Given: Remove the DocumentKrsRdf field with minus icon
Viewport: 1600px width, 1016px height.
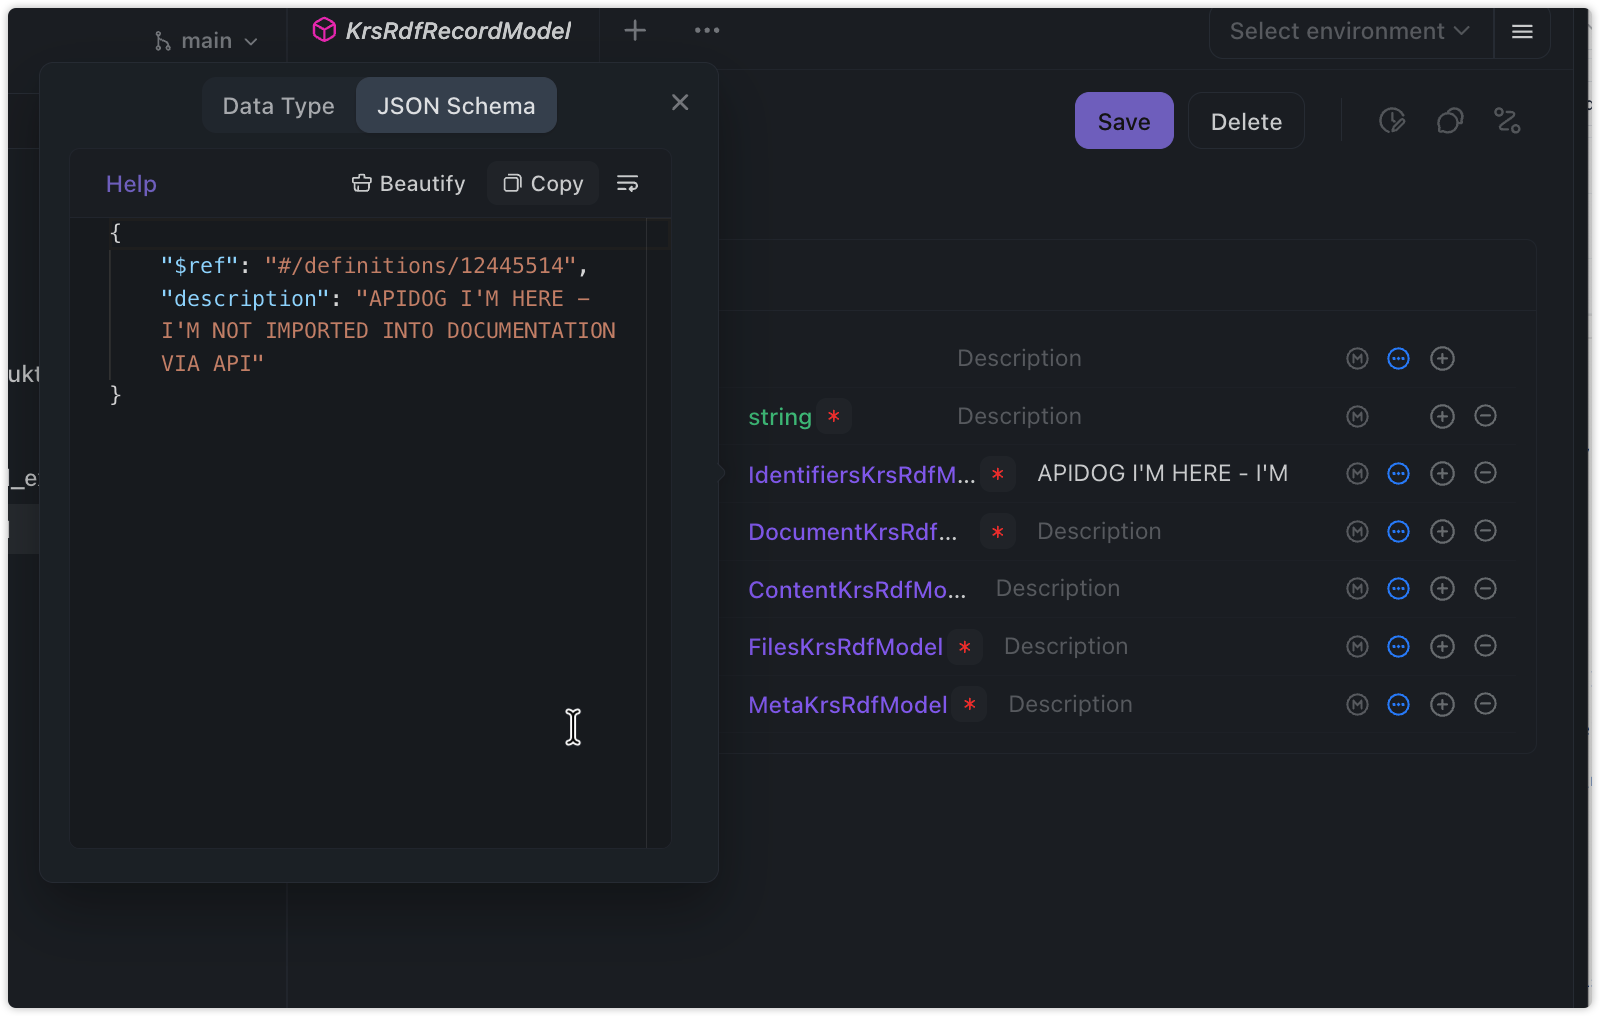Looking at the screenshot, I should (x=1485, y=531).
